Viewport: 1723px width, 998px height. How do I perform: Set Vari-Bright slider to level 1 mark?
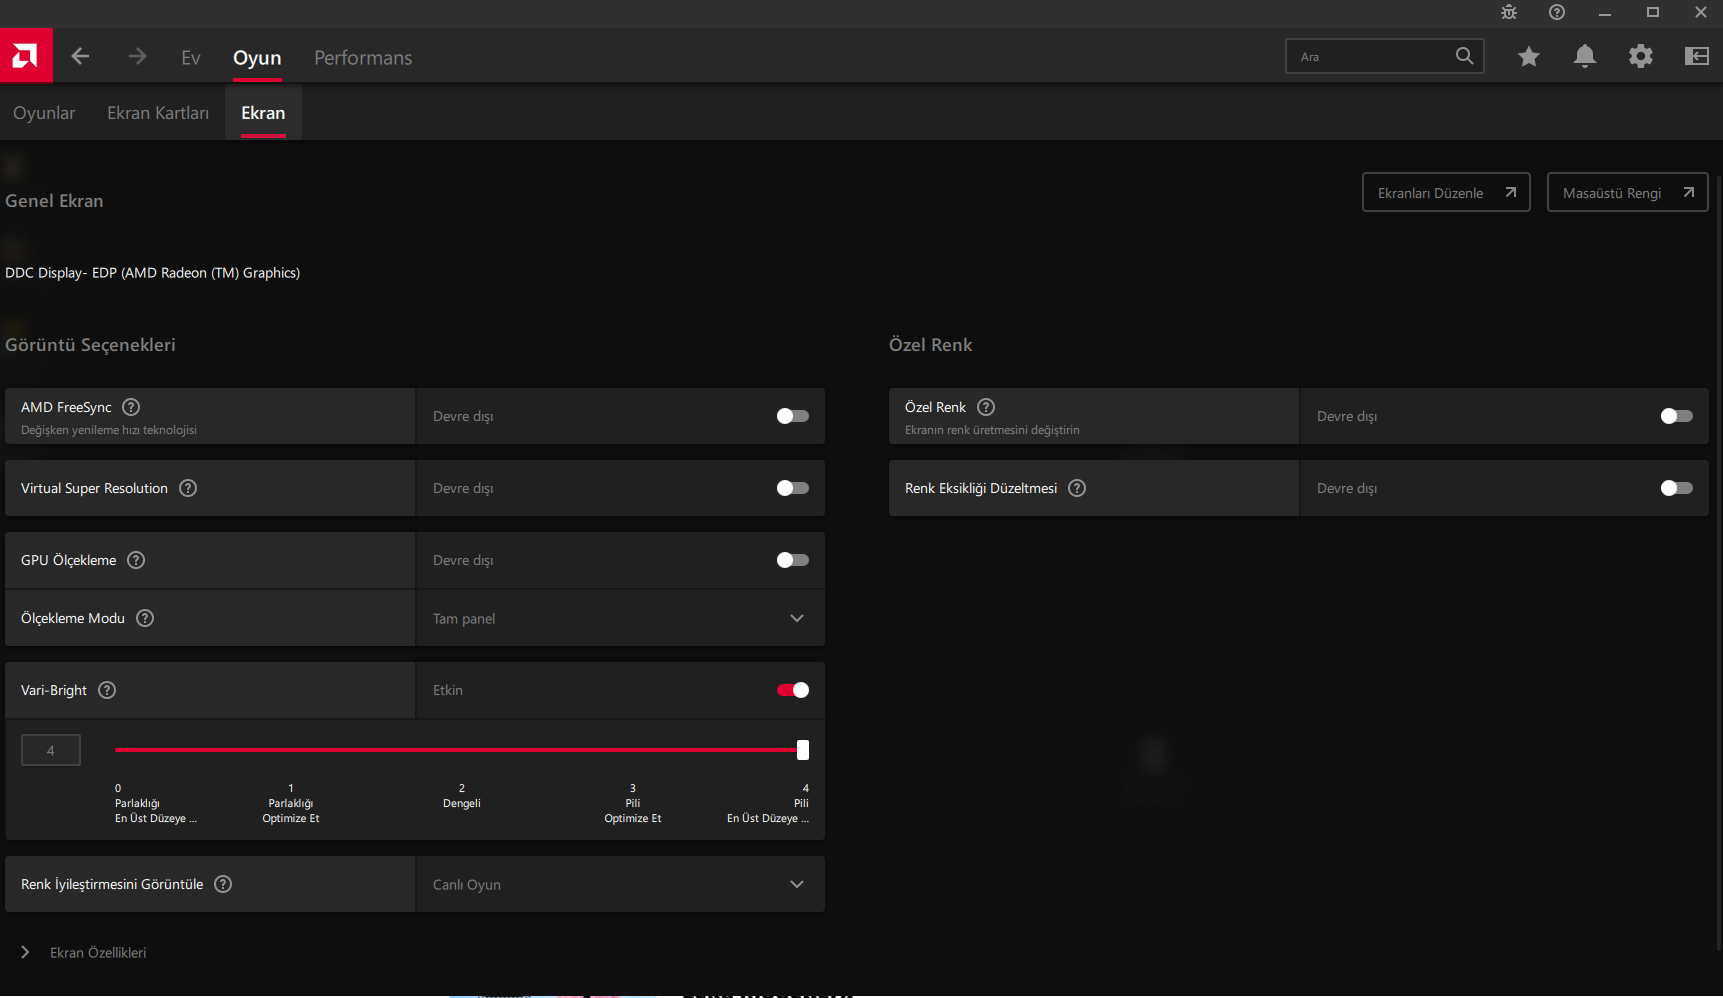(x=291, y=750)
